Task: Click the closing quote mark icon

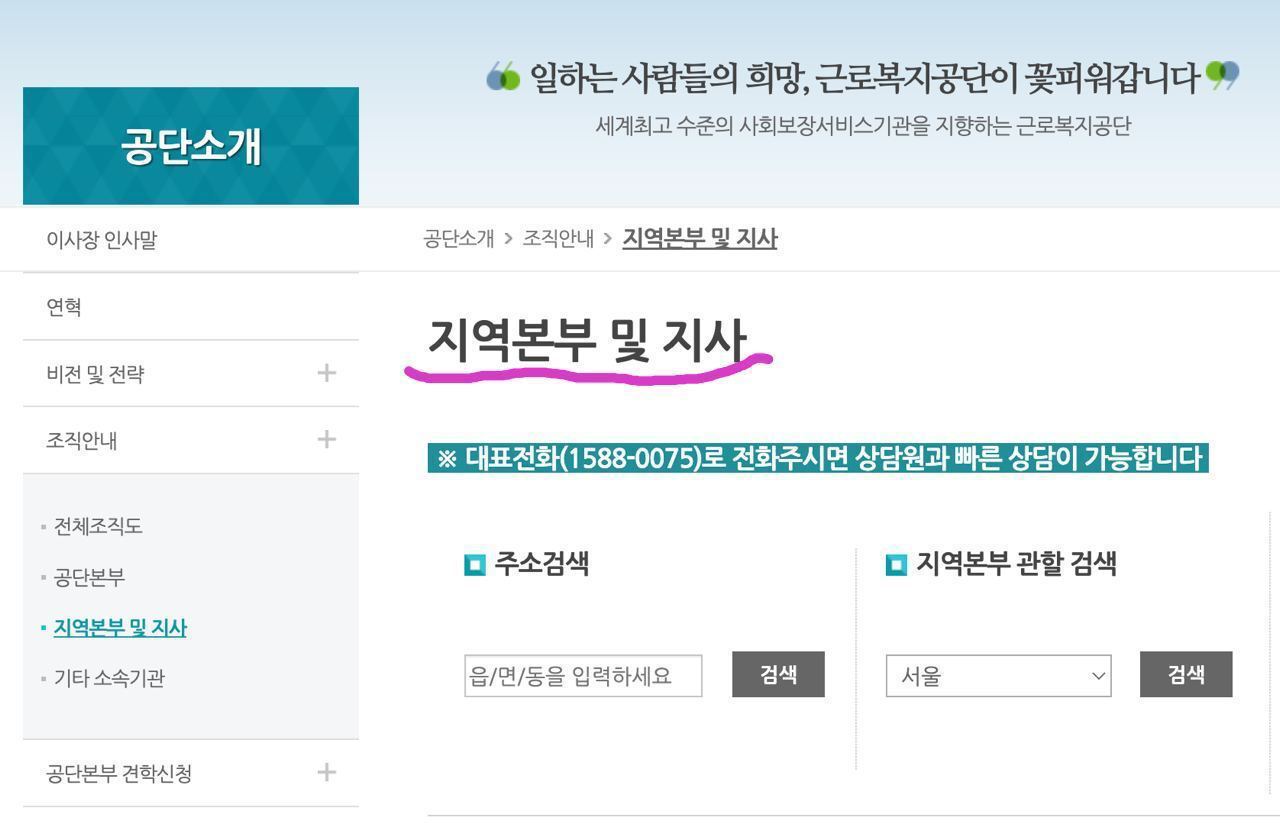Action: [1223, 76]
